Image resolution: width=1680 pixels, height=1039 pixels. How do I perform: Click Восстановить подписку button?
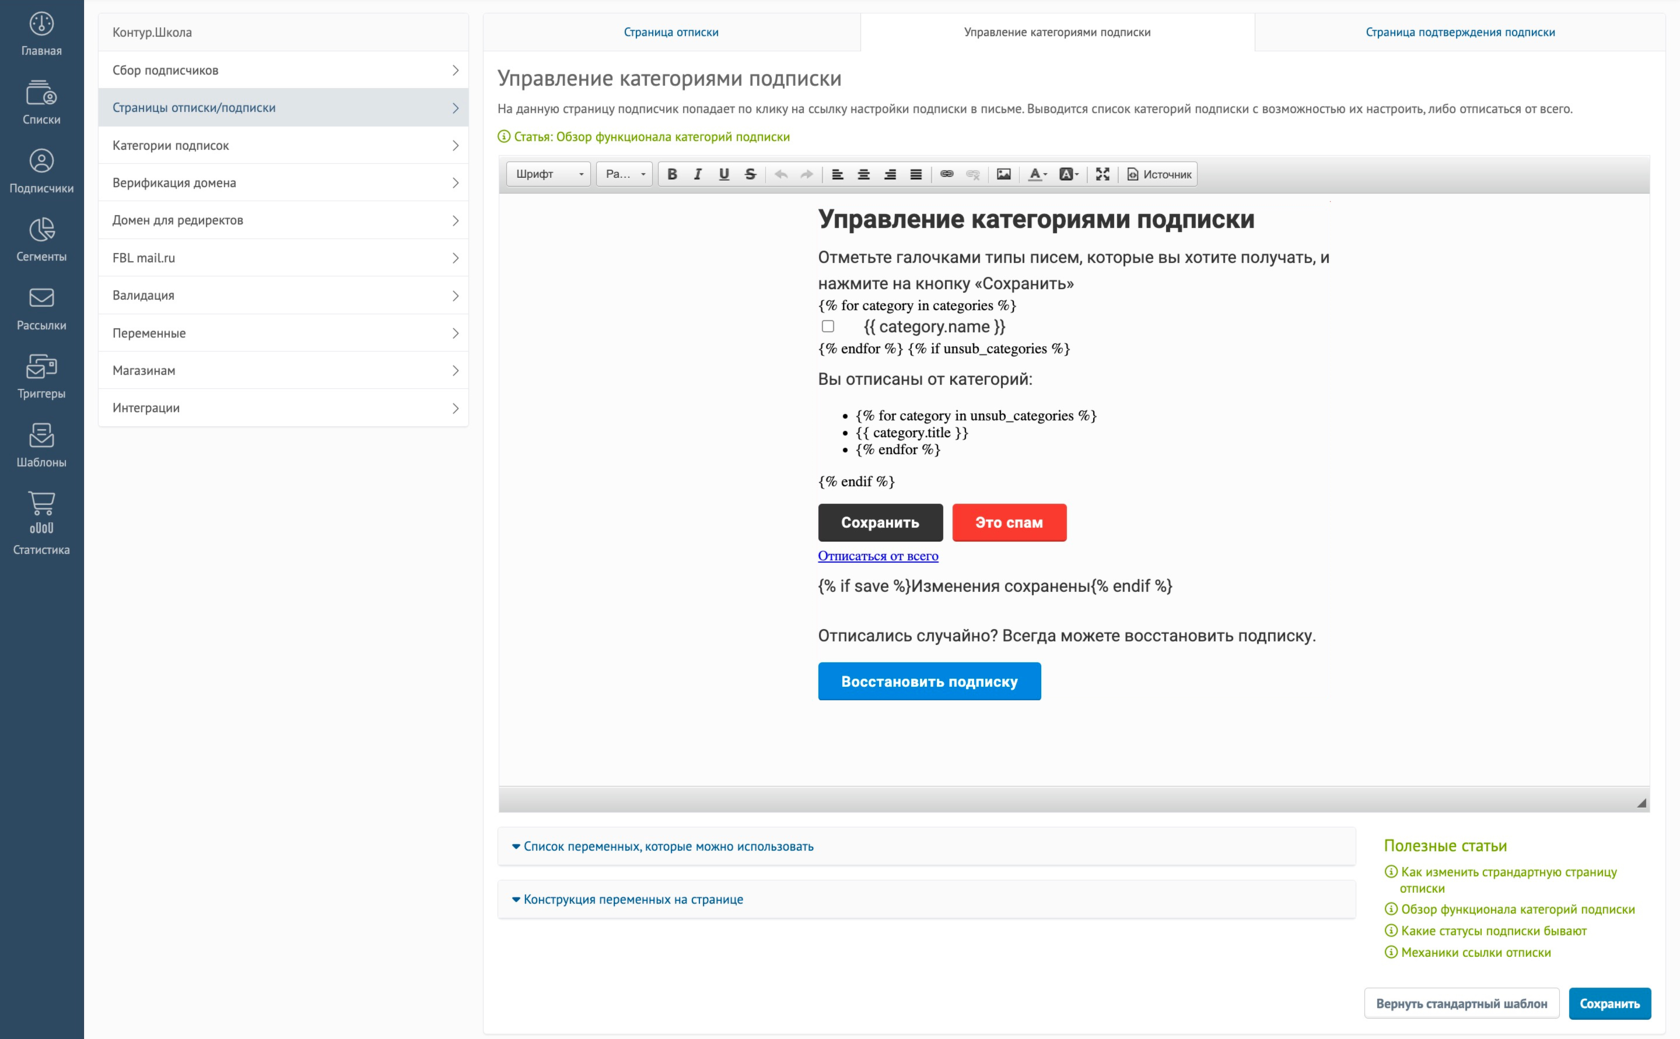pos(929,681)
